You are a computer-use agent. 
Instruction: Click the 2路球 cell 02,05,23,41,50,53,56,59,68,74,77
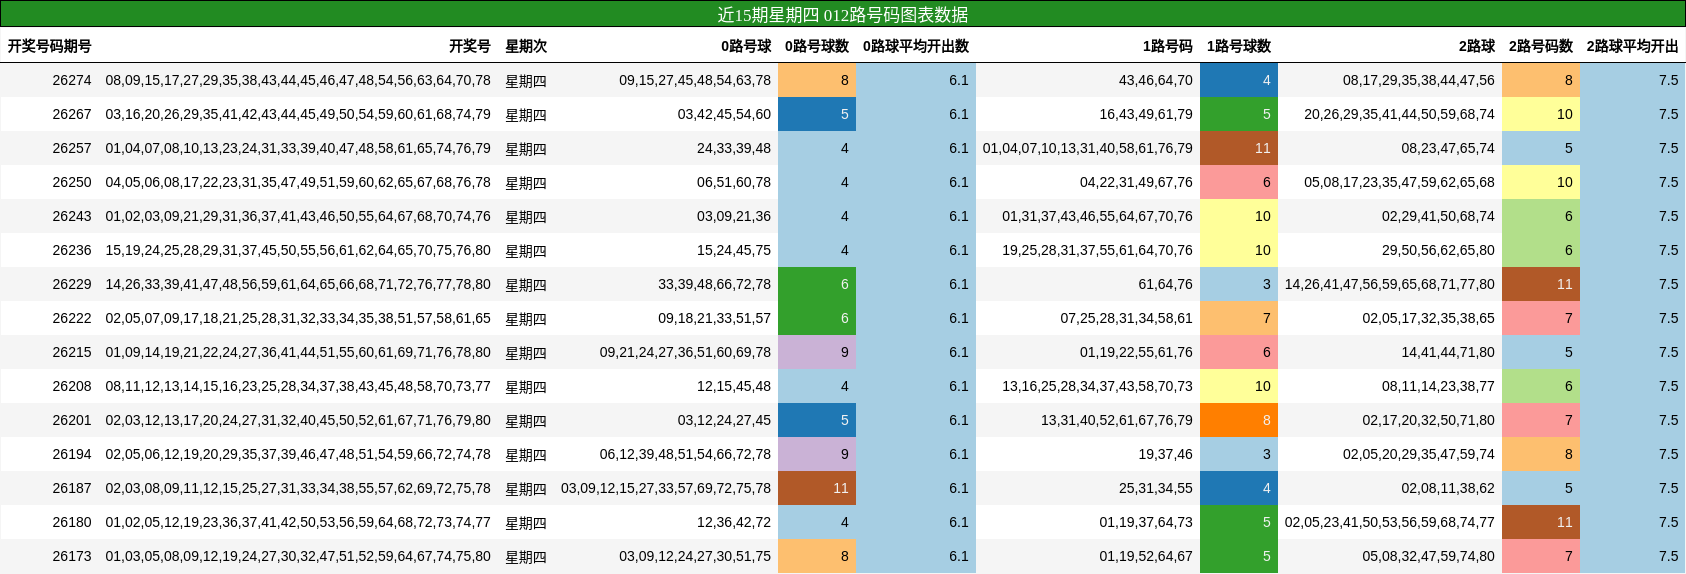(1390, 522)
